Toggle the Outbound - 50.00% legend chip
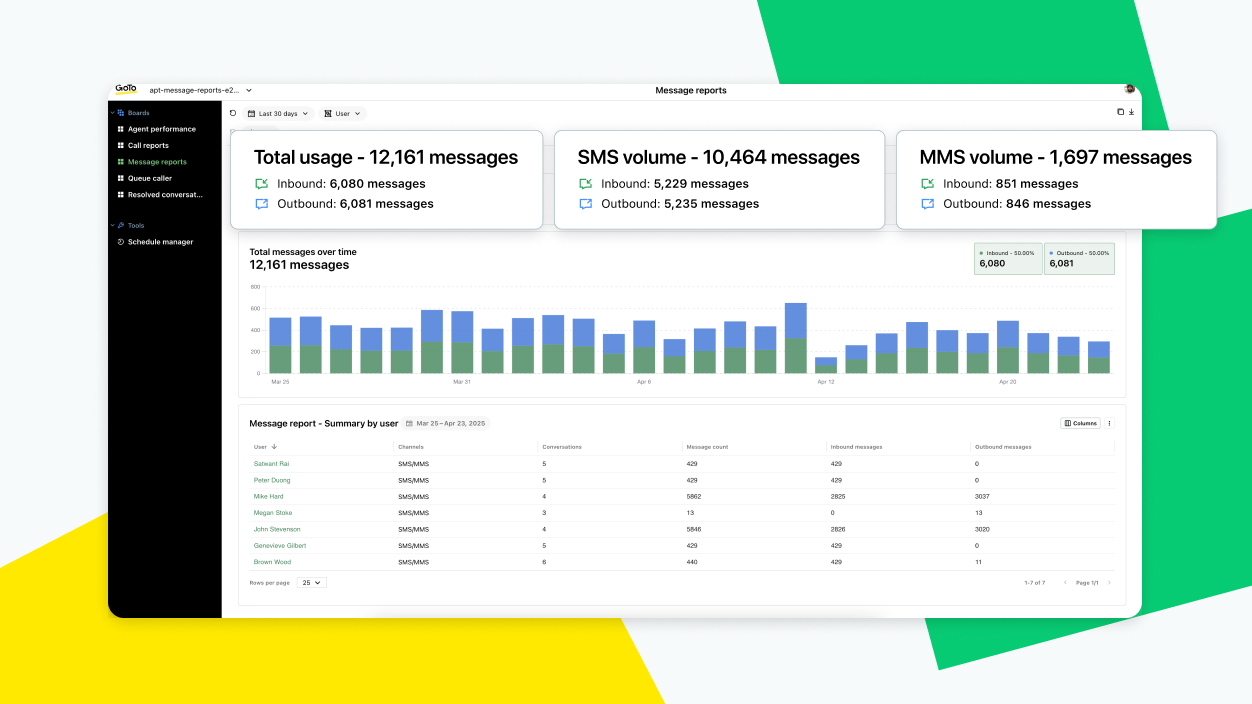 tap(1079, 258)
